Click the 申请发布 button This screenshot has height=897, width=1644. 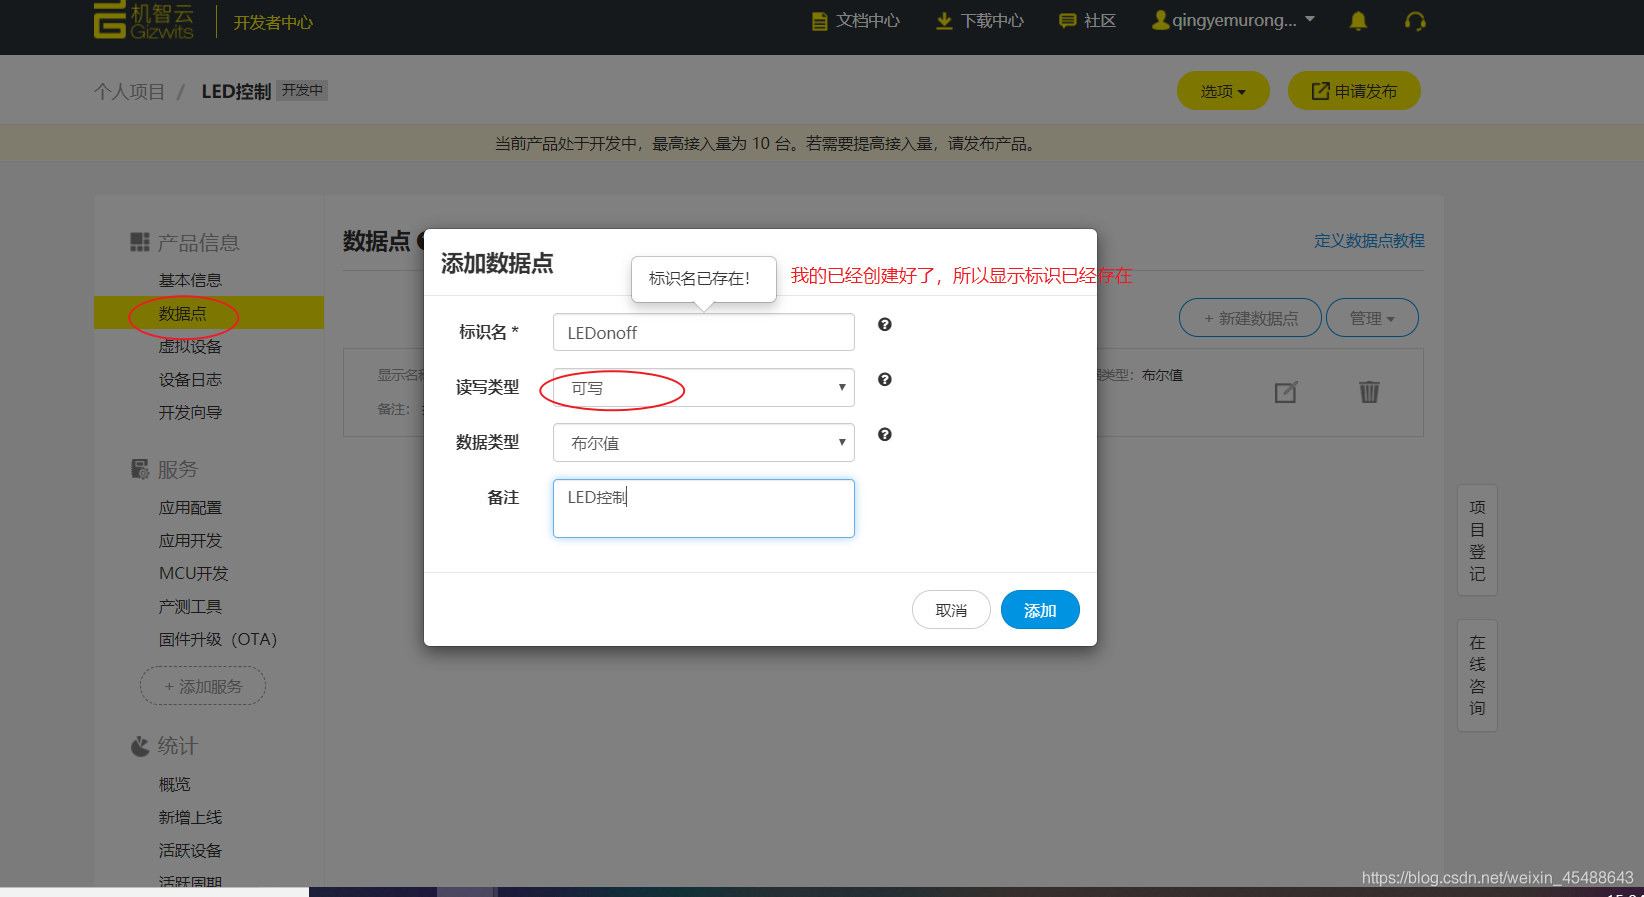1354,91
